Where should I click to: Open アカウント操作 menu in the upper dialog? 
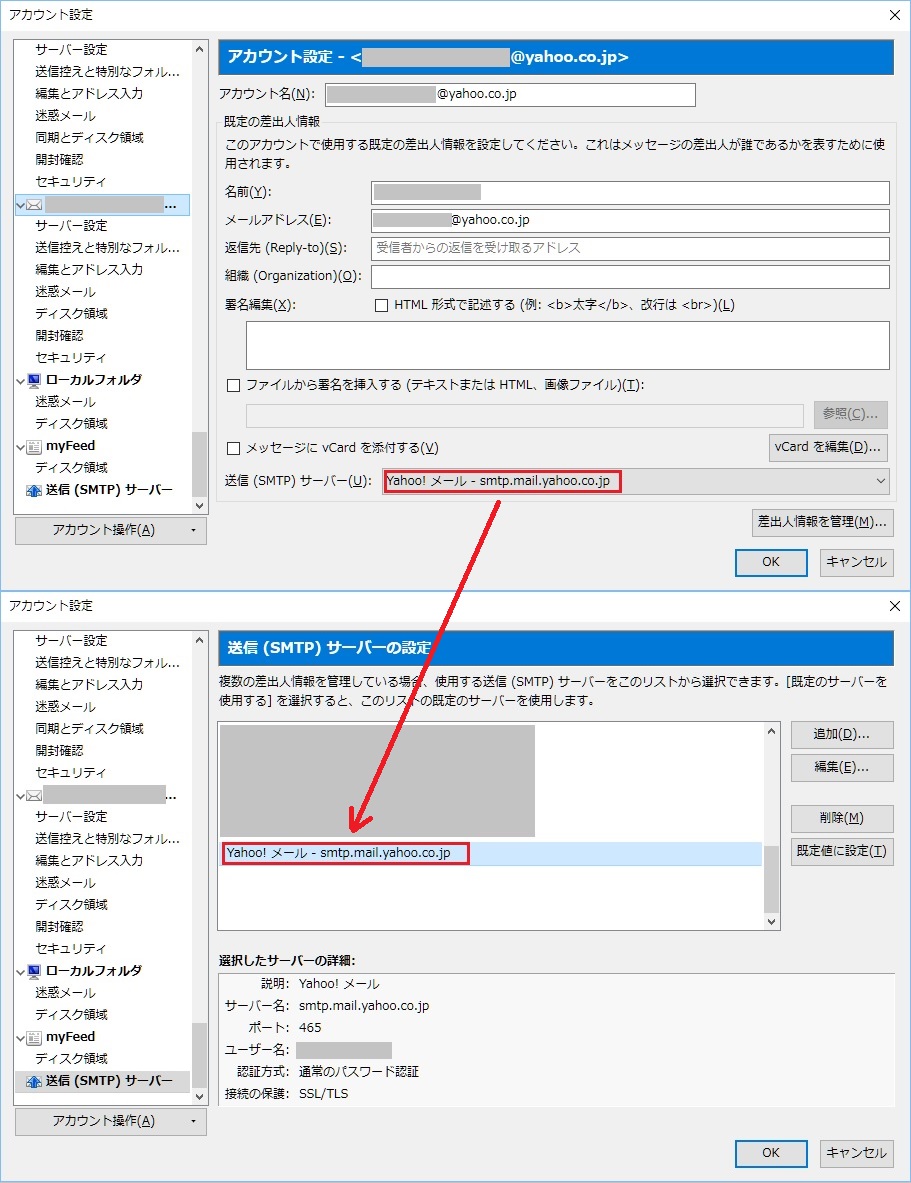pyautogui.click(x=110, y=530)
